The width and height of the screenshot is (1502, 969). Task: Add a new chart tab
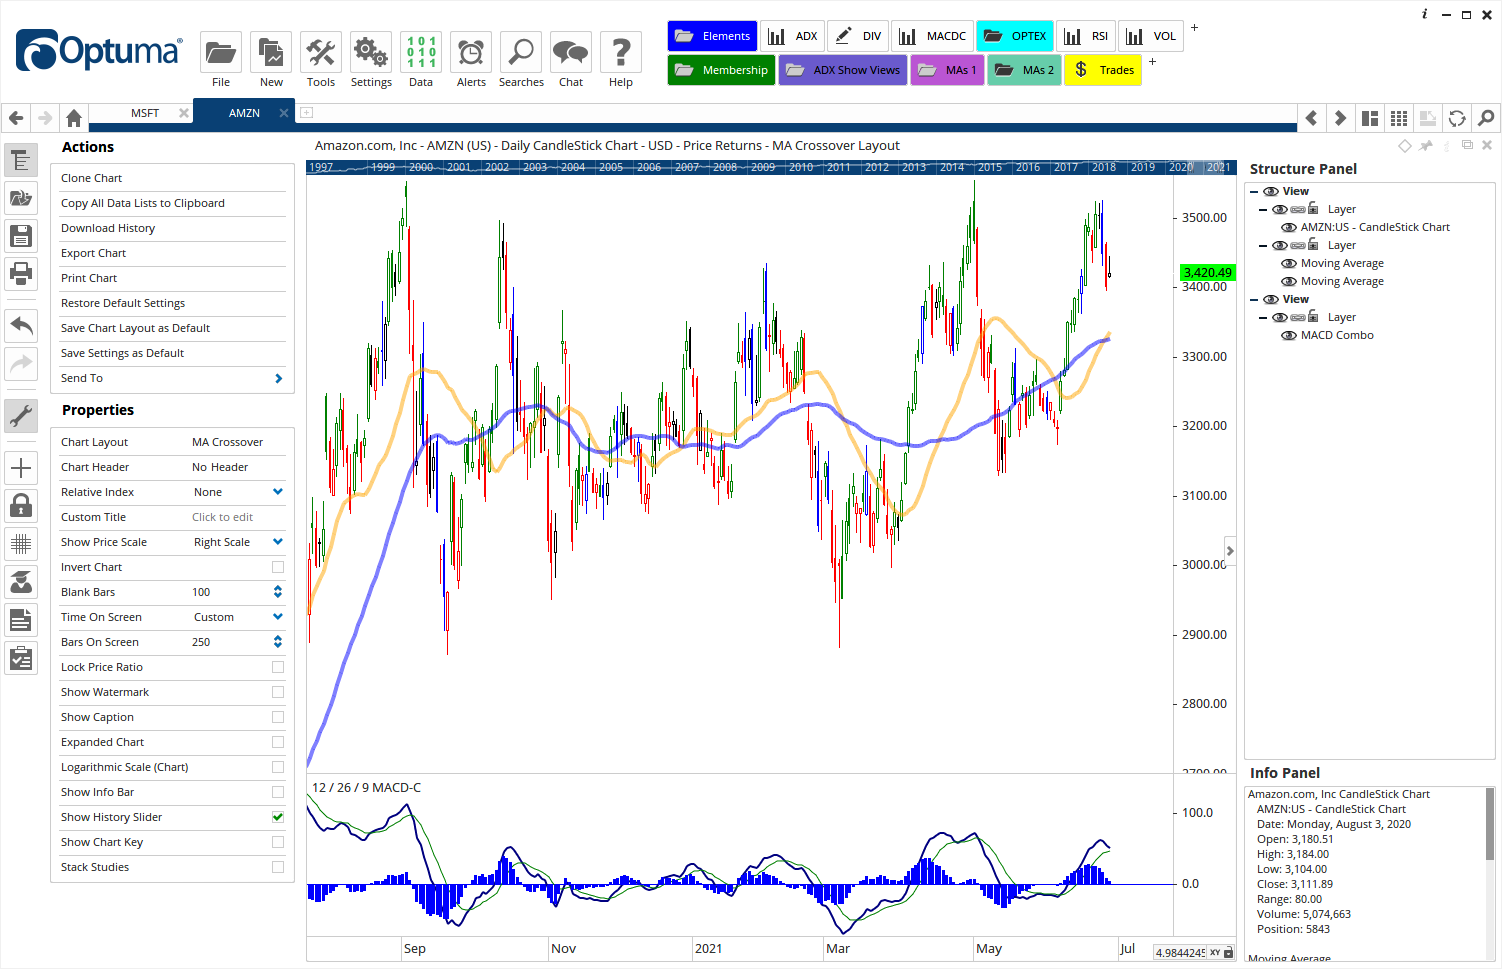[307, 113]
